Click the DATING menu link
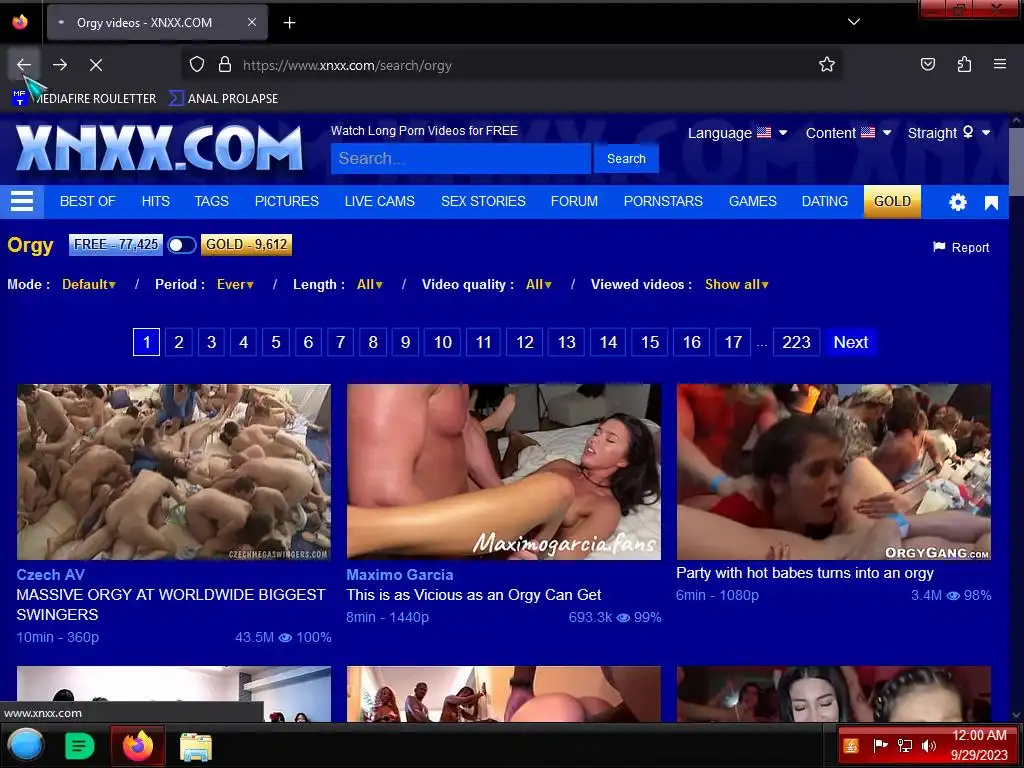This screenshot has height=768, width=1024. [x=825, y=201]
